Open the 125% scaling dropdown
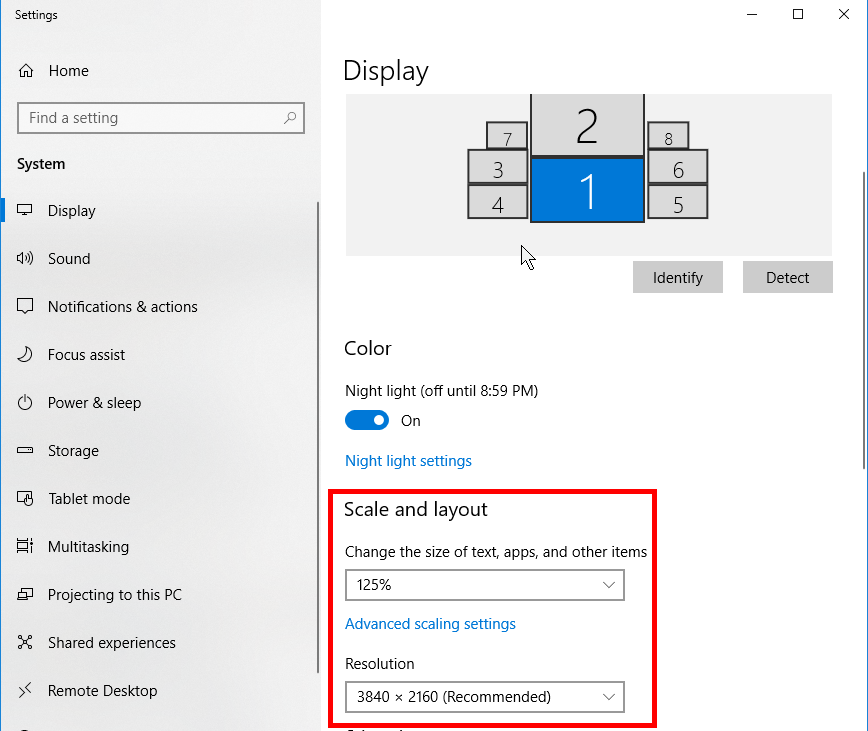 (484, 585)
